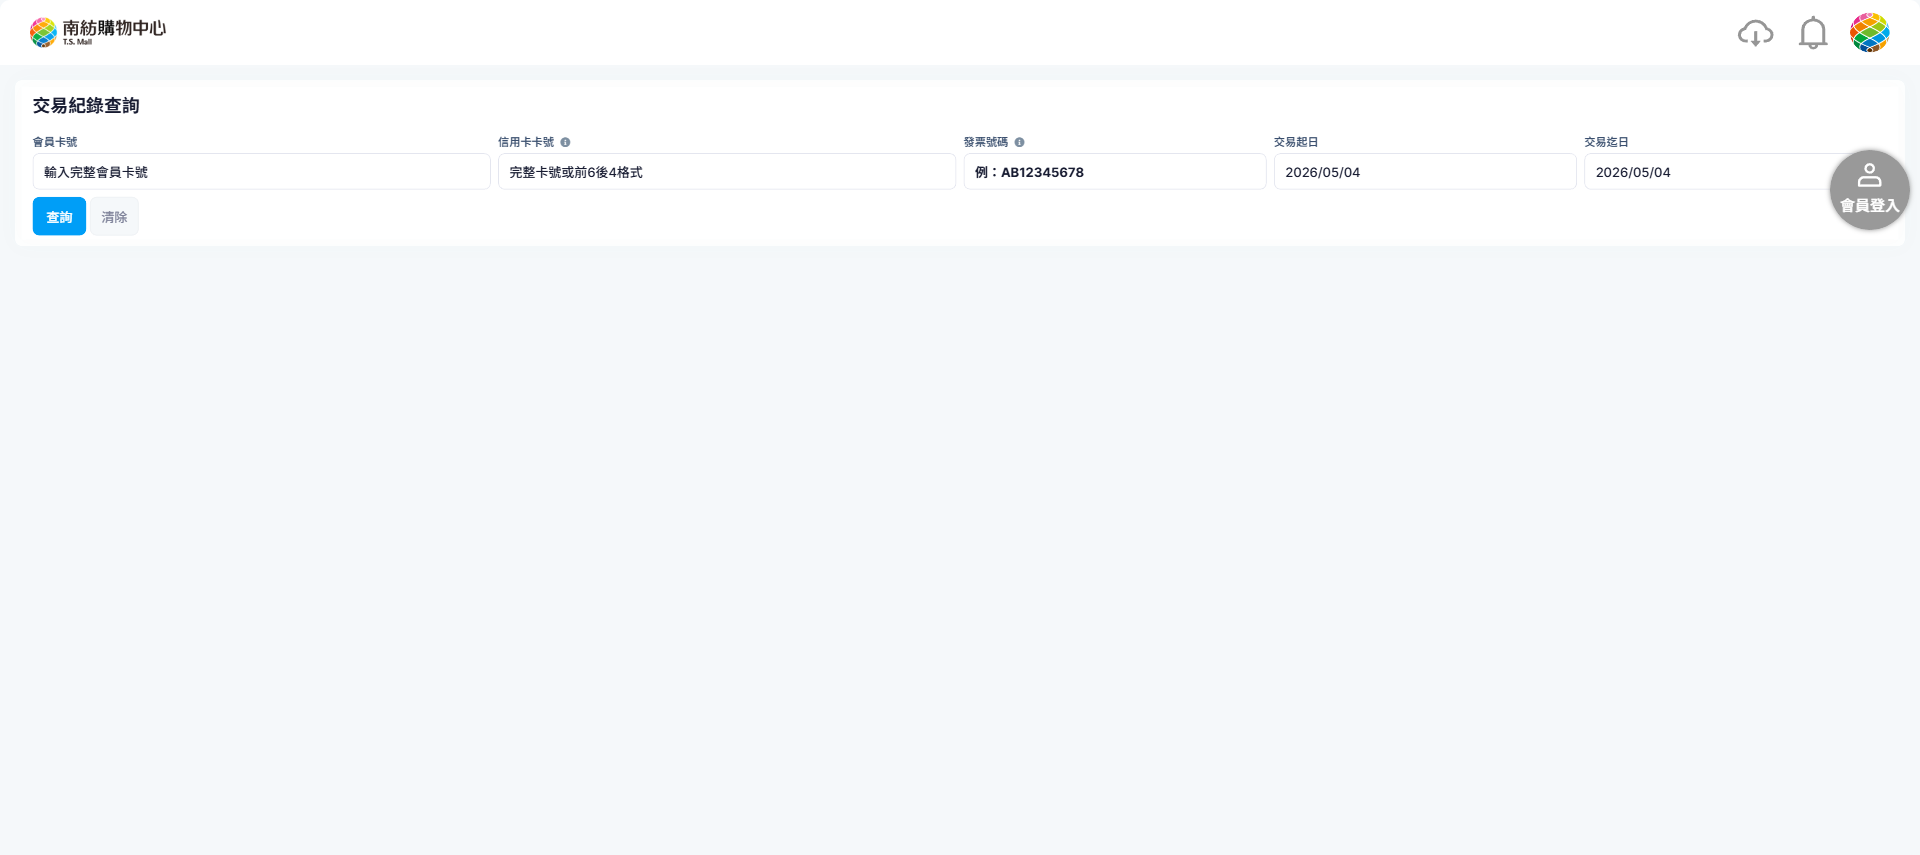This screenshot has width=1920, height=855.
Task: Open the cloud download icon
Action: pyautogui.click(x=1755, y=33)
